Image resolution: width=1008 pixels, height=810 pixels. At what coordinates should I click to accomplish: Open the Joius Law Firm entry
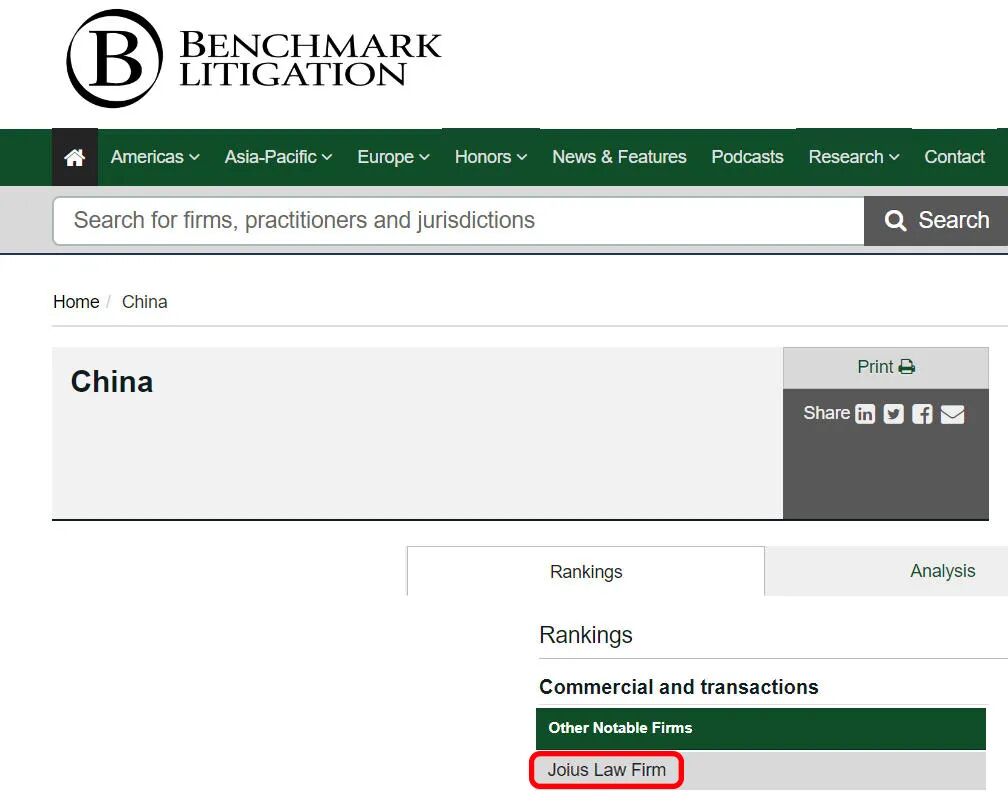pos(606,770)
